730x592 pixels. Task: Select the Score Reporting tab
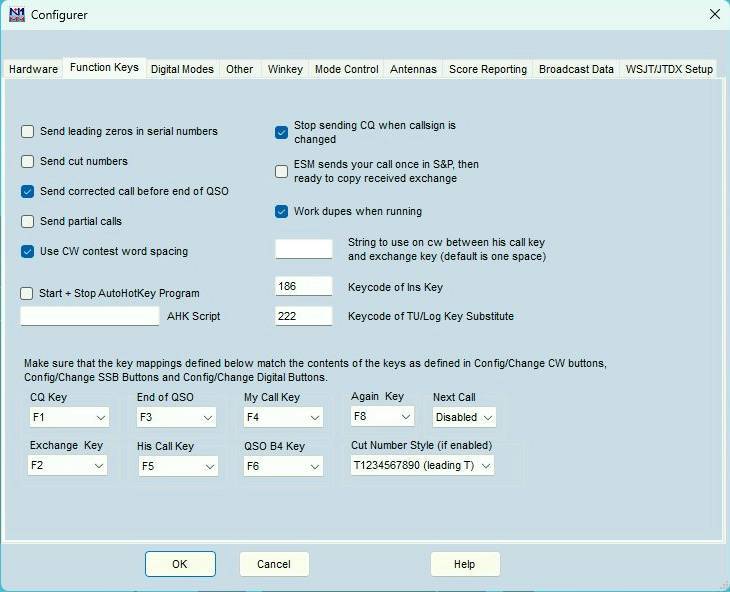click(x=488, y=69)
